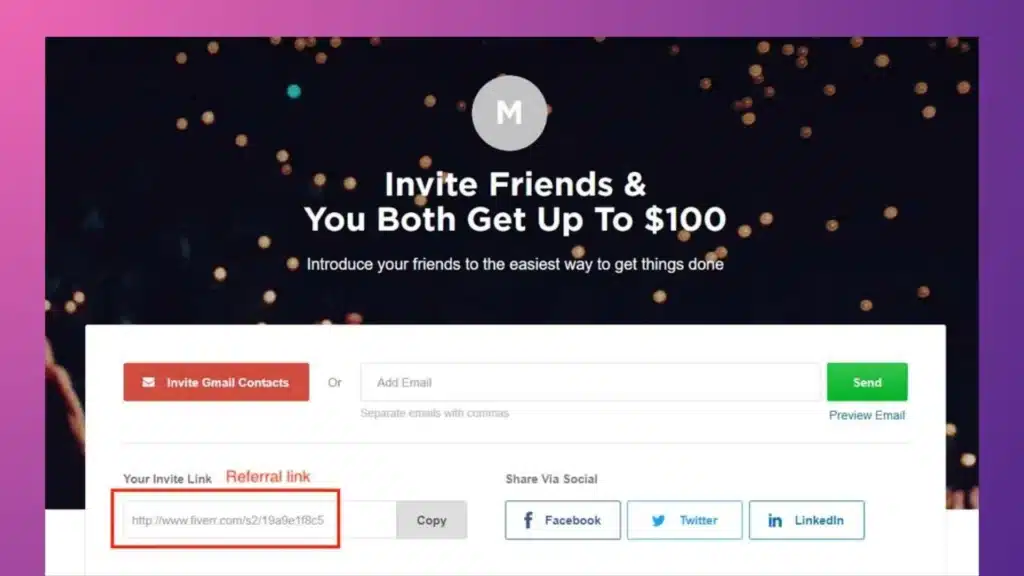Click the 'in' icon on the LinkedIn button
The image size is (1024, 576).
point(774,519)
